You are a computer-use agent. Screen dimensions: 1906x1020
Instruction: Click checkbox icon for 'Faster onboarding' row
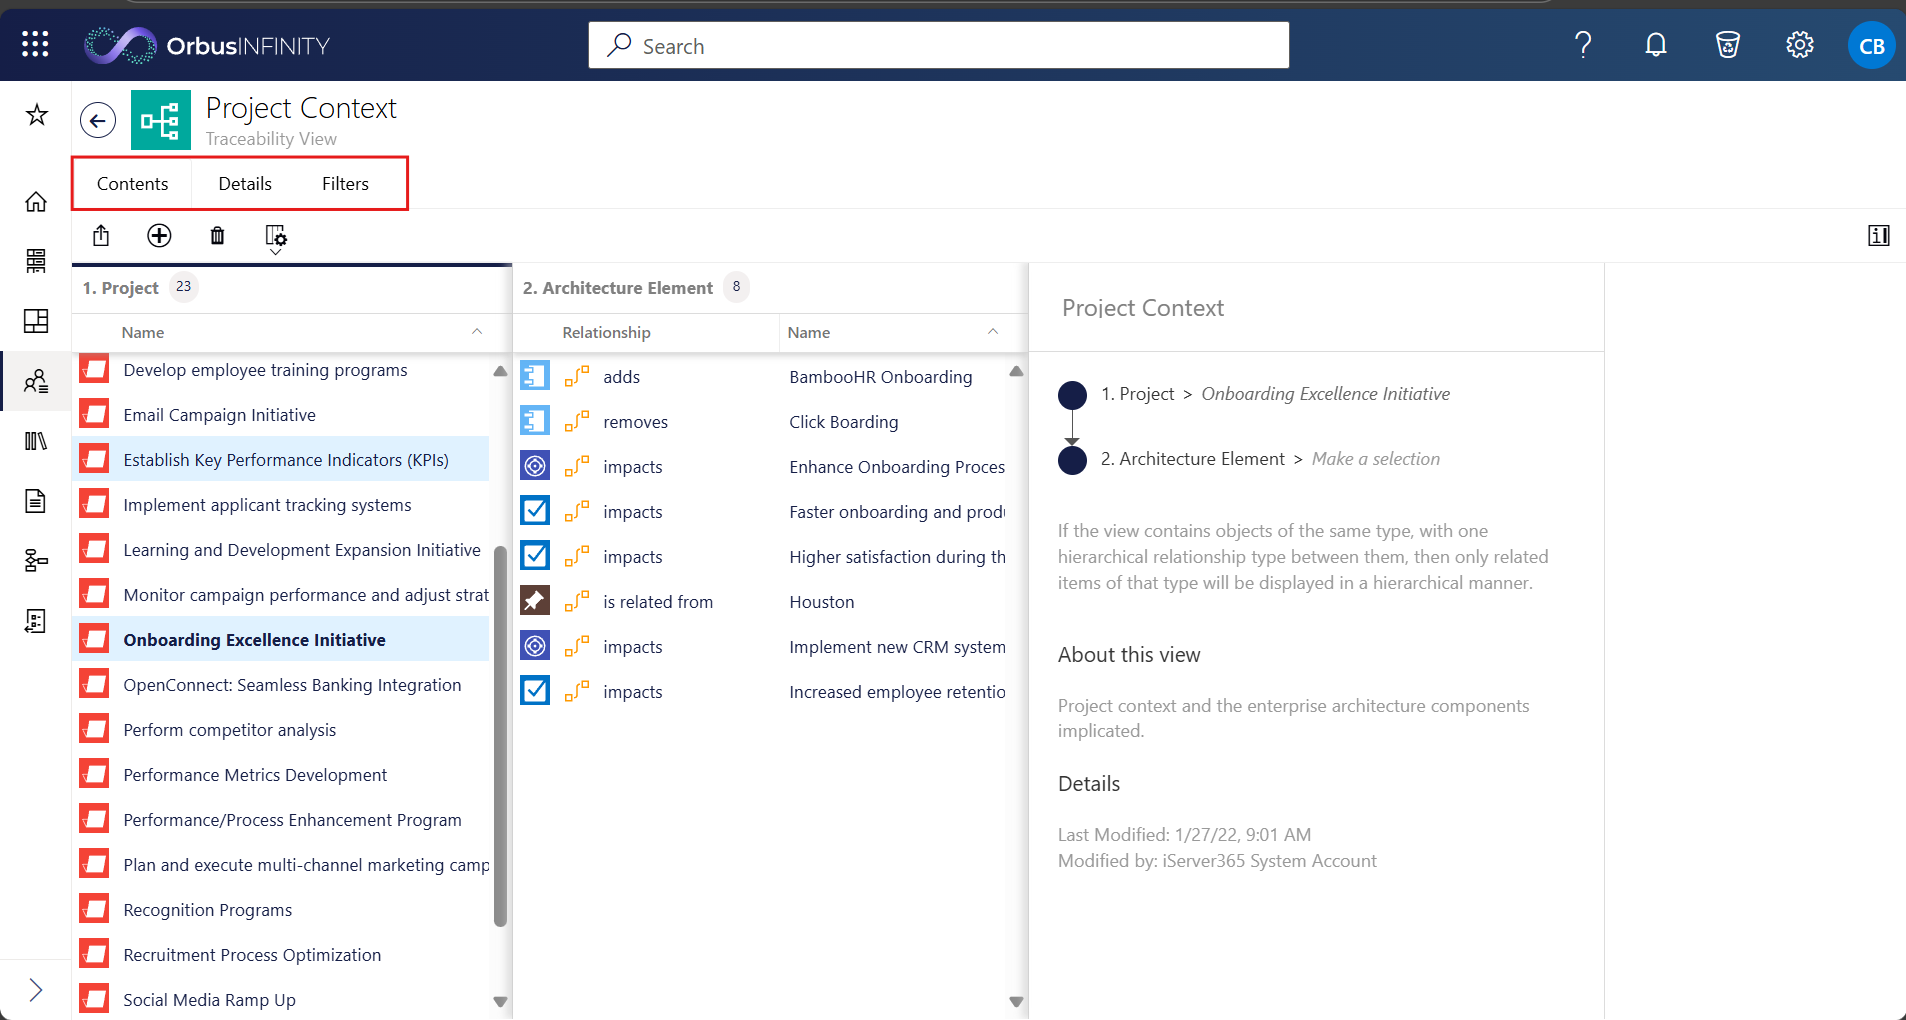pyautogui.click(x=535, y=511)
